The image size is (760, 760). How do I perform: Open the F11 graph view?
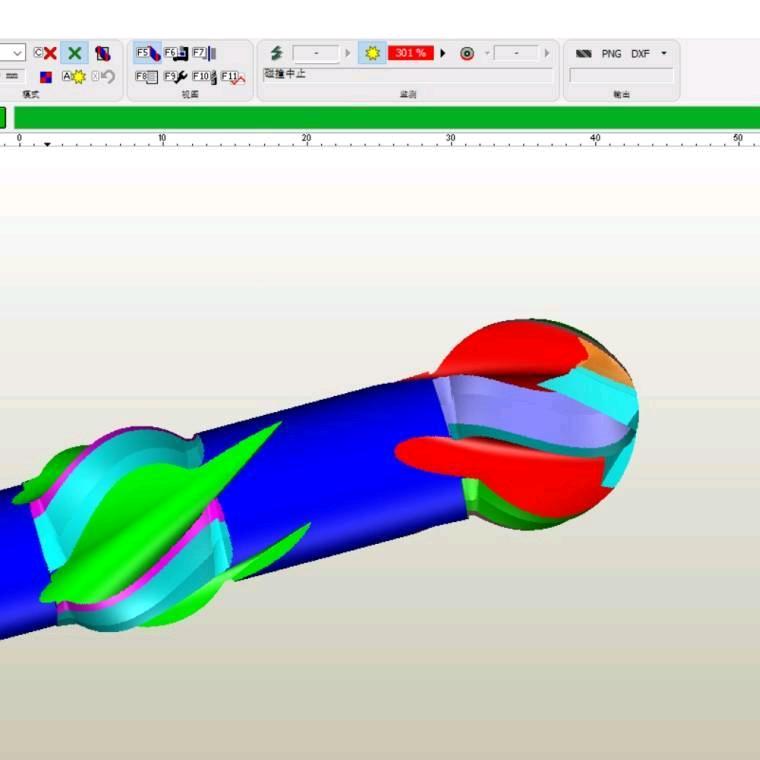tap(232, 77)
